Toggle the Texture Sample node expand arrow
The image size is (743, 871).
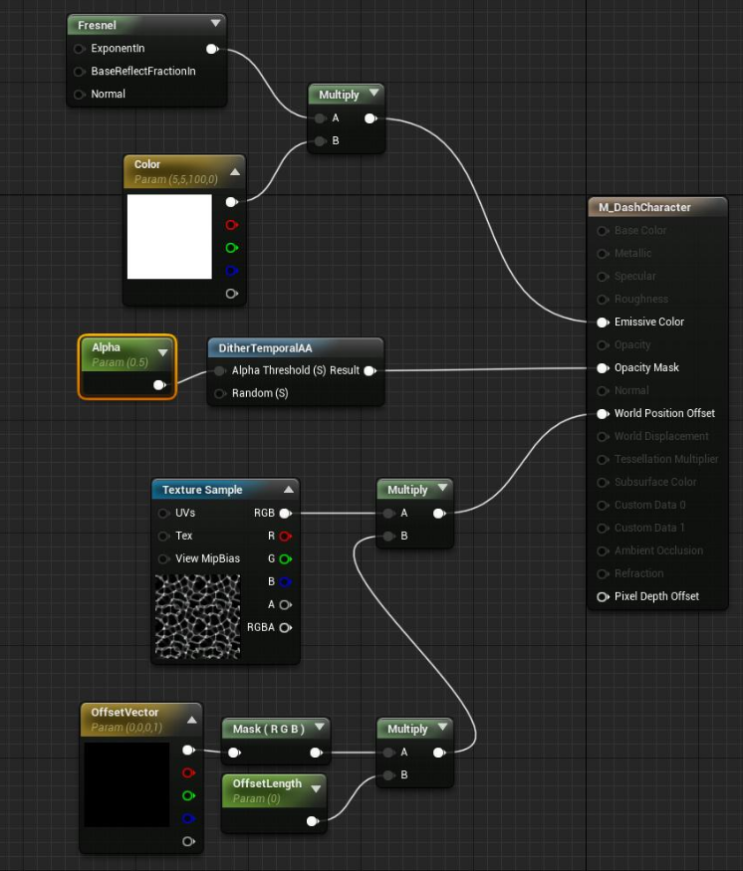[x=288, y=489]
